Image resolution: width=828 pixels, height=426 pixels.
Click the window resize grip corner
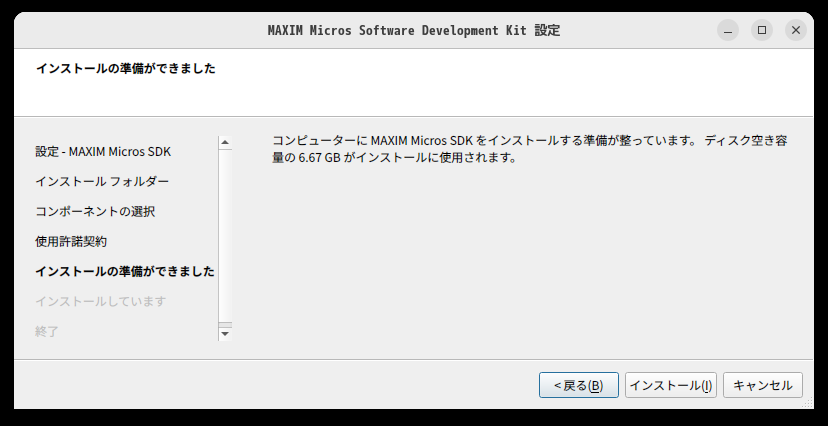click(x=808, y=403)
